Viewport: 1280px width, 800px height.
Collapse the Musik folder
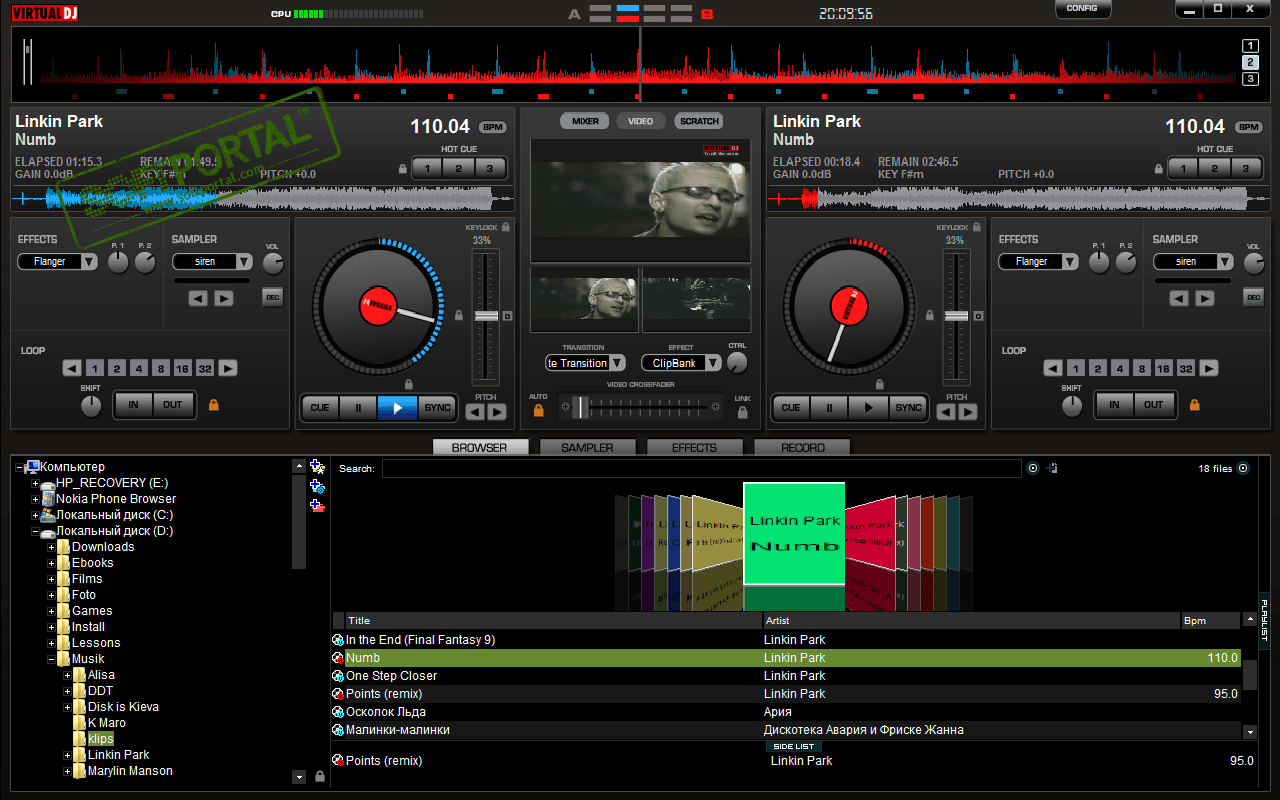click(x=51, y=659)
